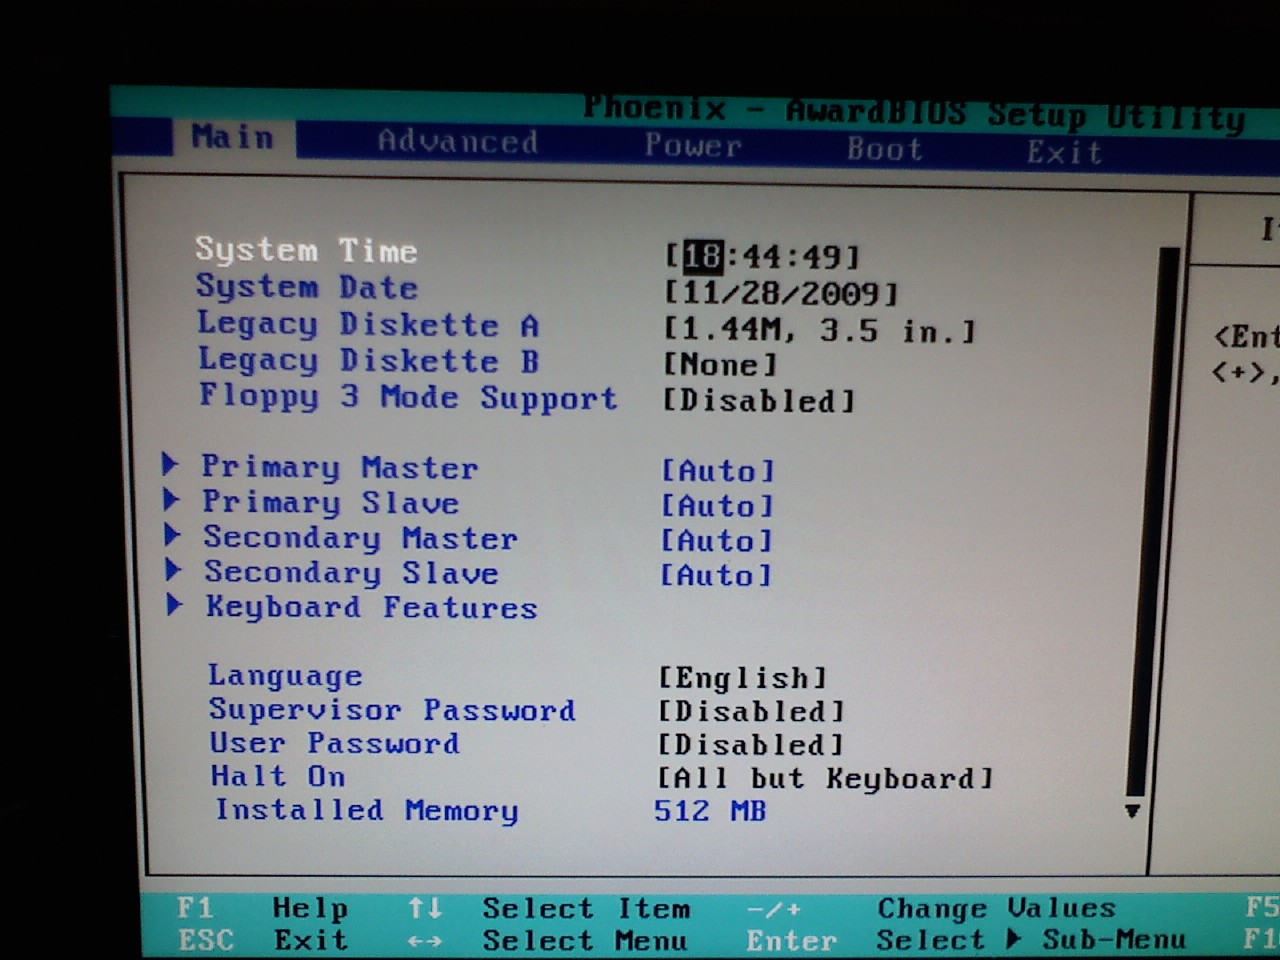Open the Primary Master submenu label
The image size is (1280, 960).
(x=340, y=467)
